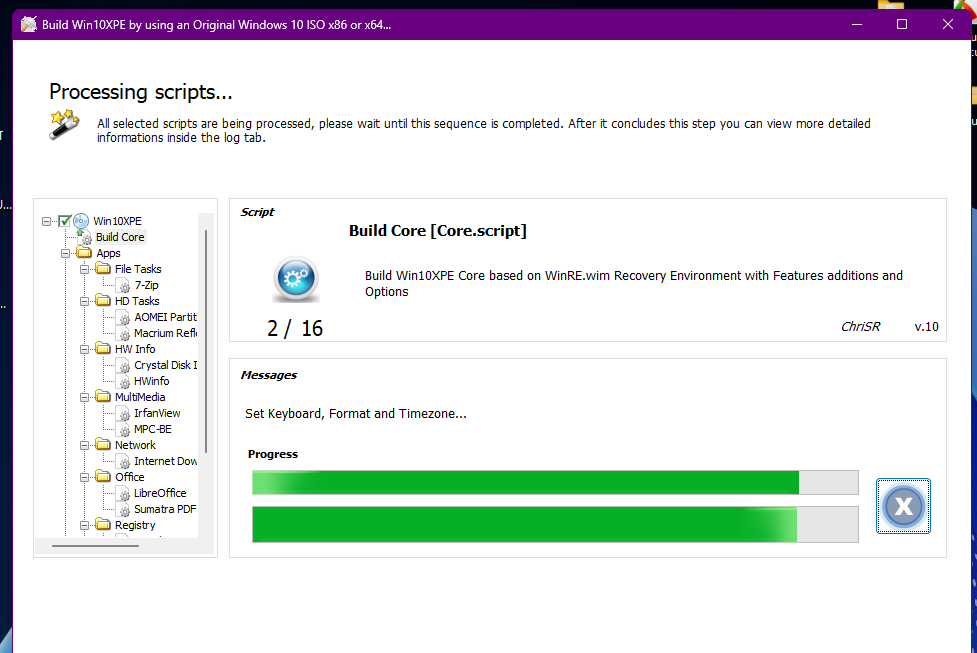Click the MPC-BE script icon
The width and height of the screenshot is (977, 653).
123,429
